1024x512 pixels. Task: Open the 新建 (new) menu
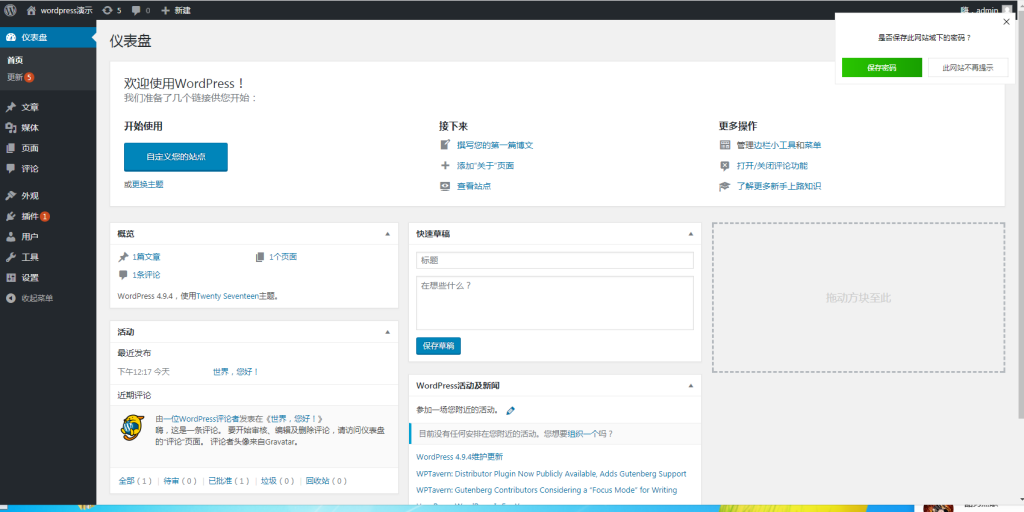tap(176, 10)
